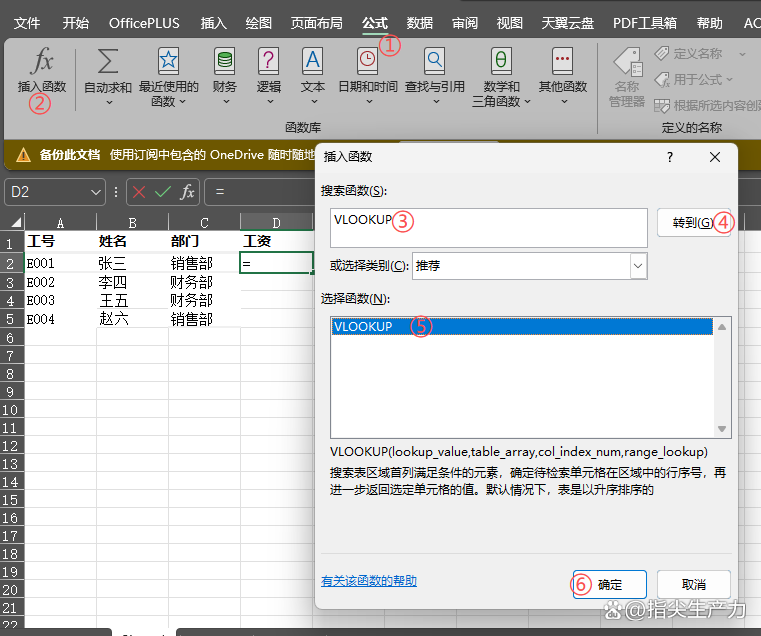Screen dimensions: 761x636
Task: Expand the 自动求和 dropdown arrow
Action: [x=109, y=102]
